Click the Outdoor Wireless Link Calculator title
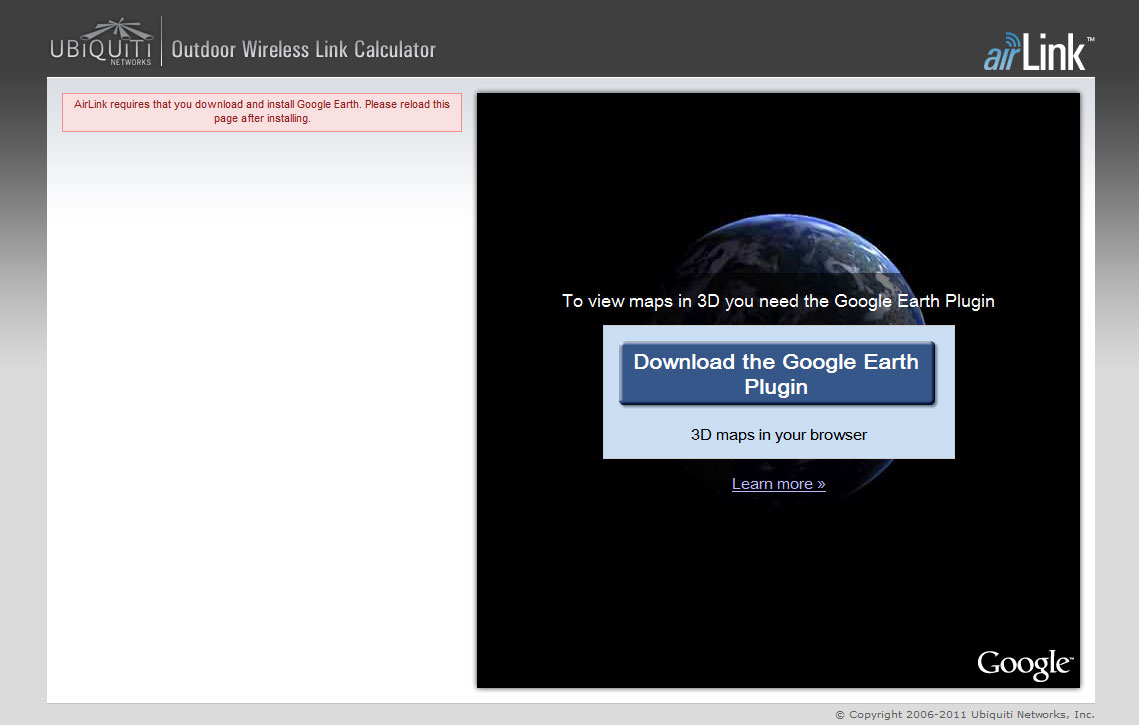This screenshot has height=725, width=1139. (x=303, y=48)
